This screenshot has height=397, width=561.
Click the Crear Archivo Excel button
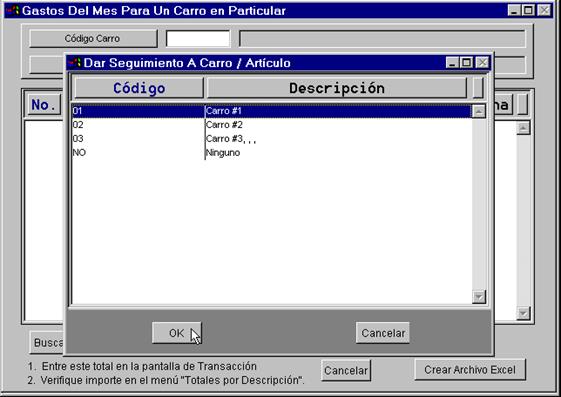point(470,369)
